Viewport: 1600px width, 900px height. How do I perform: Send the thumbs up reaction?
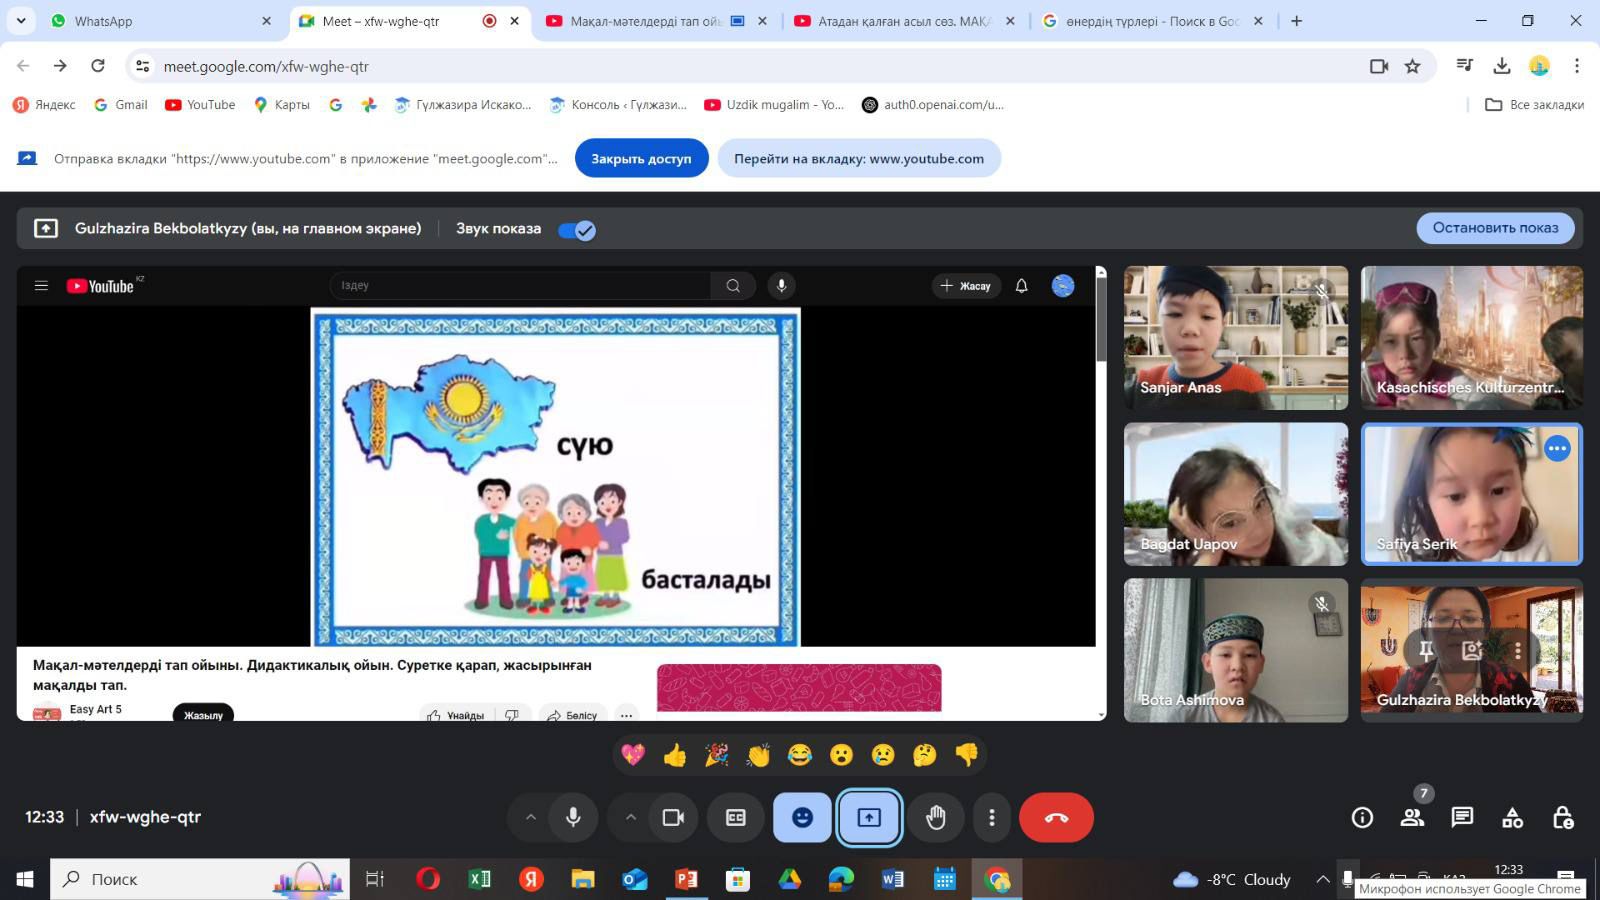(x=675, y=755)
